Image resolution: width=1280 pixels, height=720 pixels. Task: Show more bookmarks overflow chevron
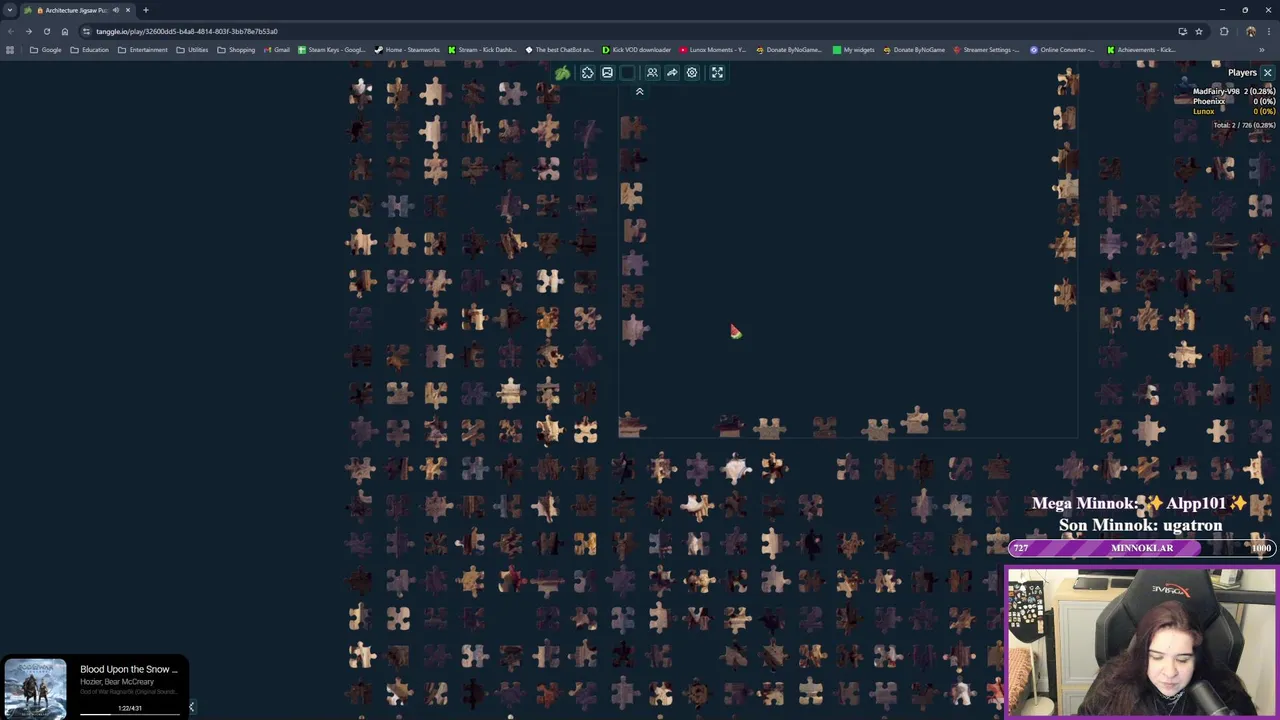click(x=1261, y=50)
